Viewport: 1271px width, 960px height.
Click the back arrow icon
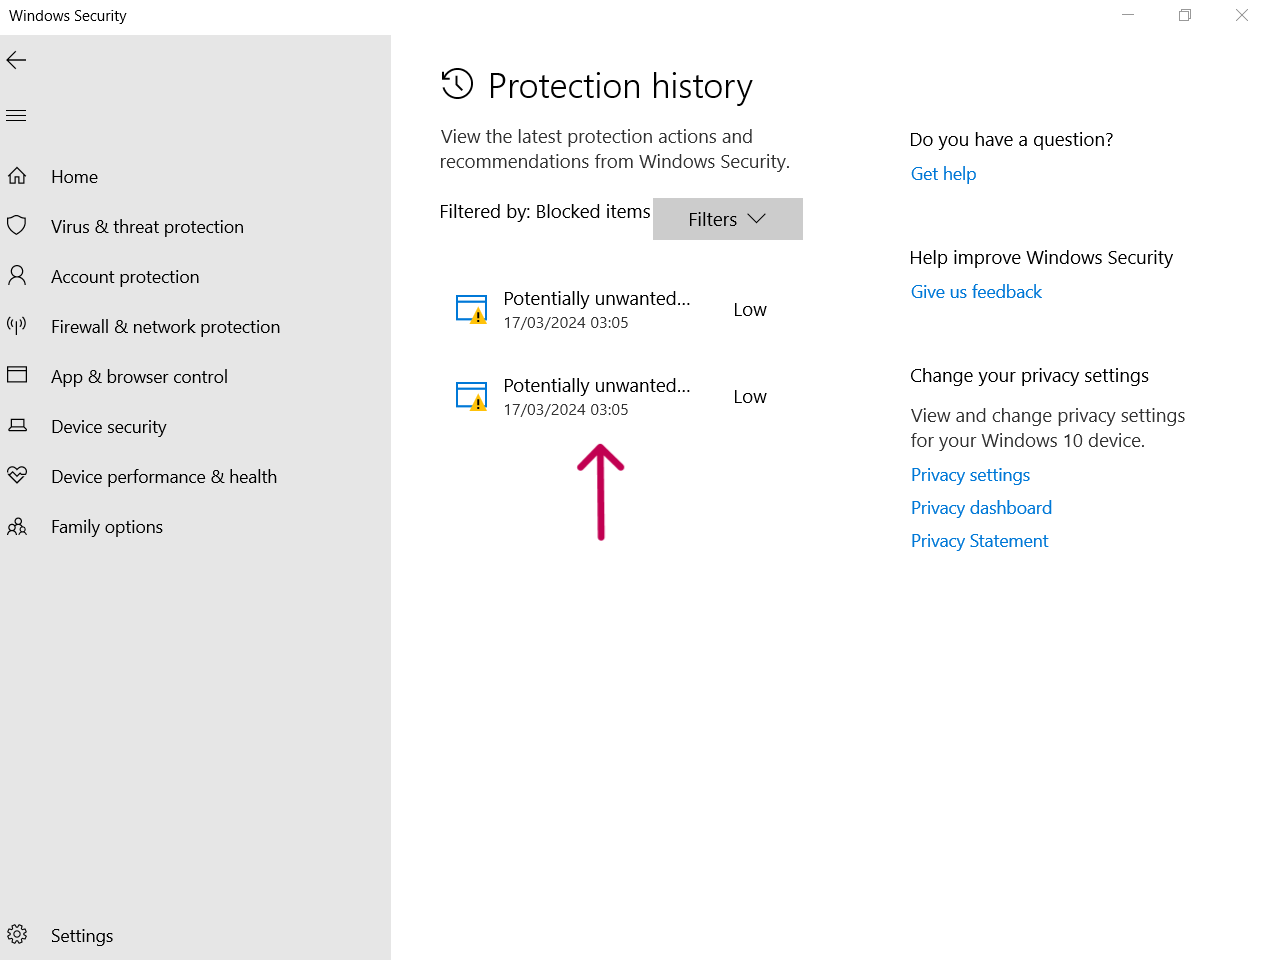pos(16,60)
